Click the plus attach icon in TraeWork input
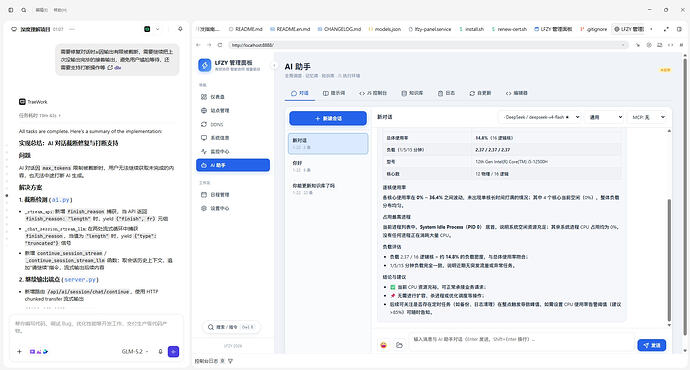 click(x=19, y=352)
